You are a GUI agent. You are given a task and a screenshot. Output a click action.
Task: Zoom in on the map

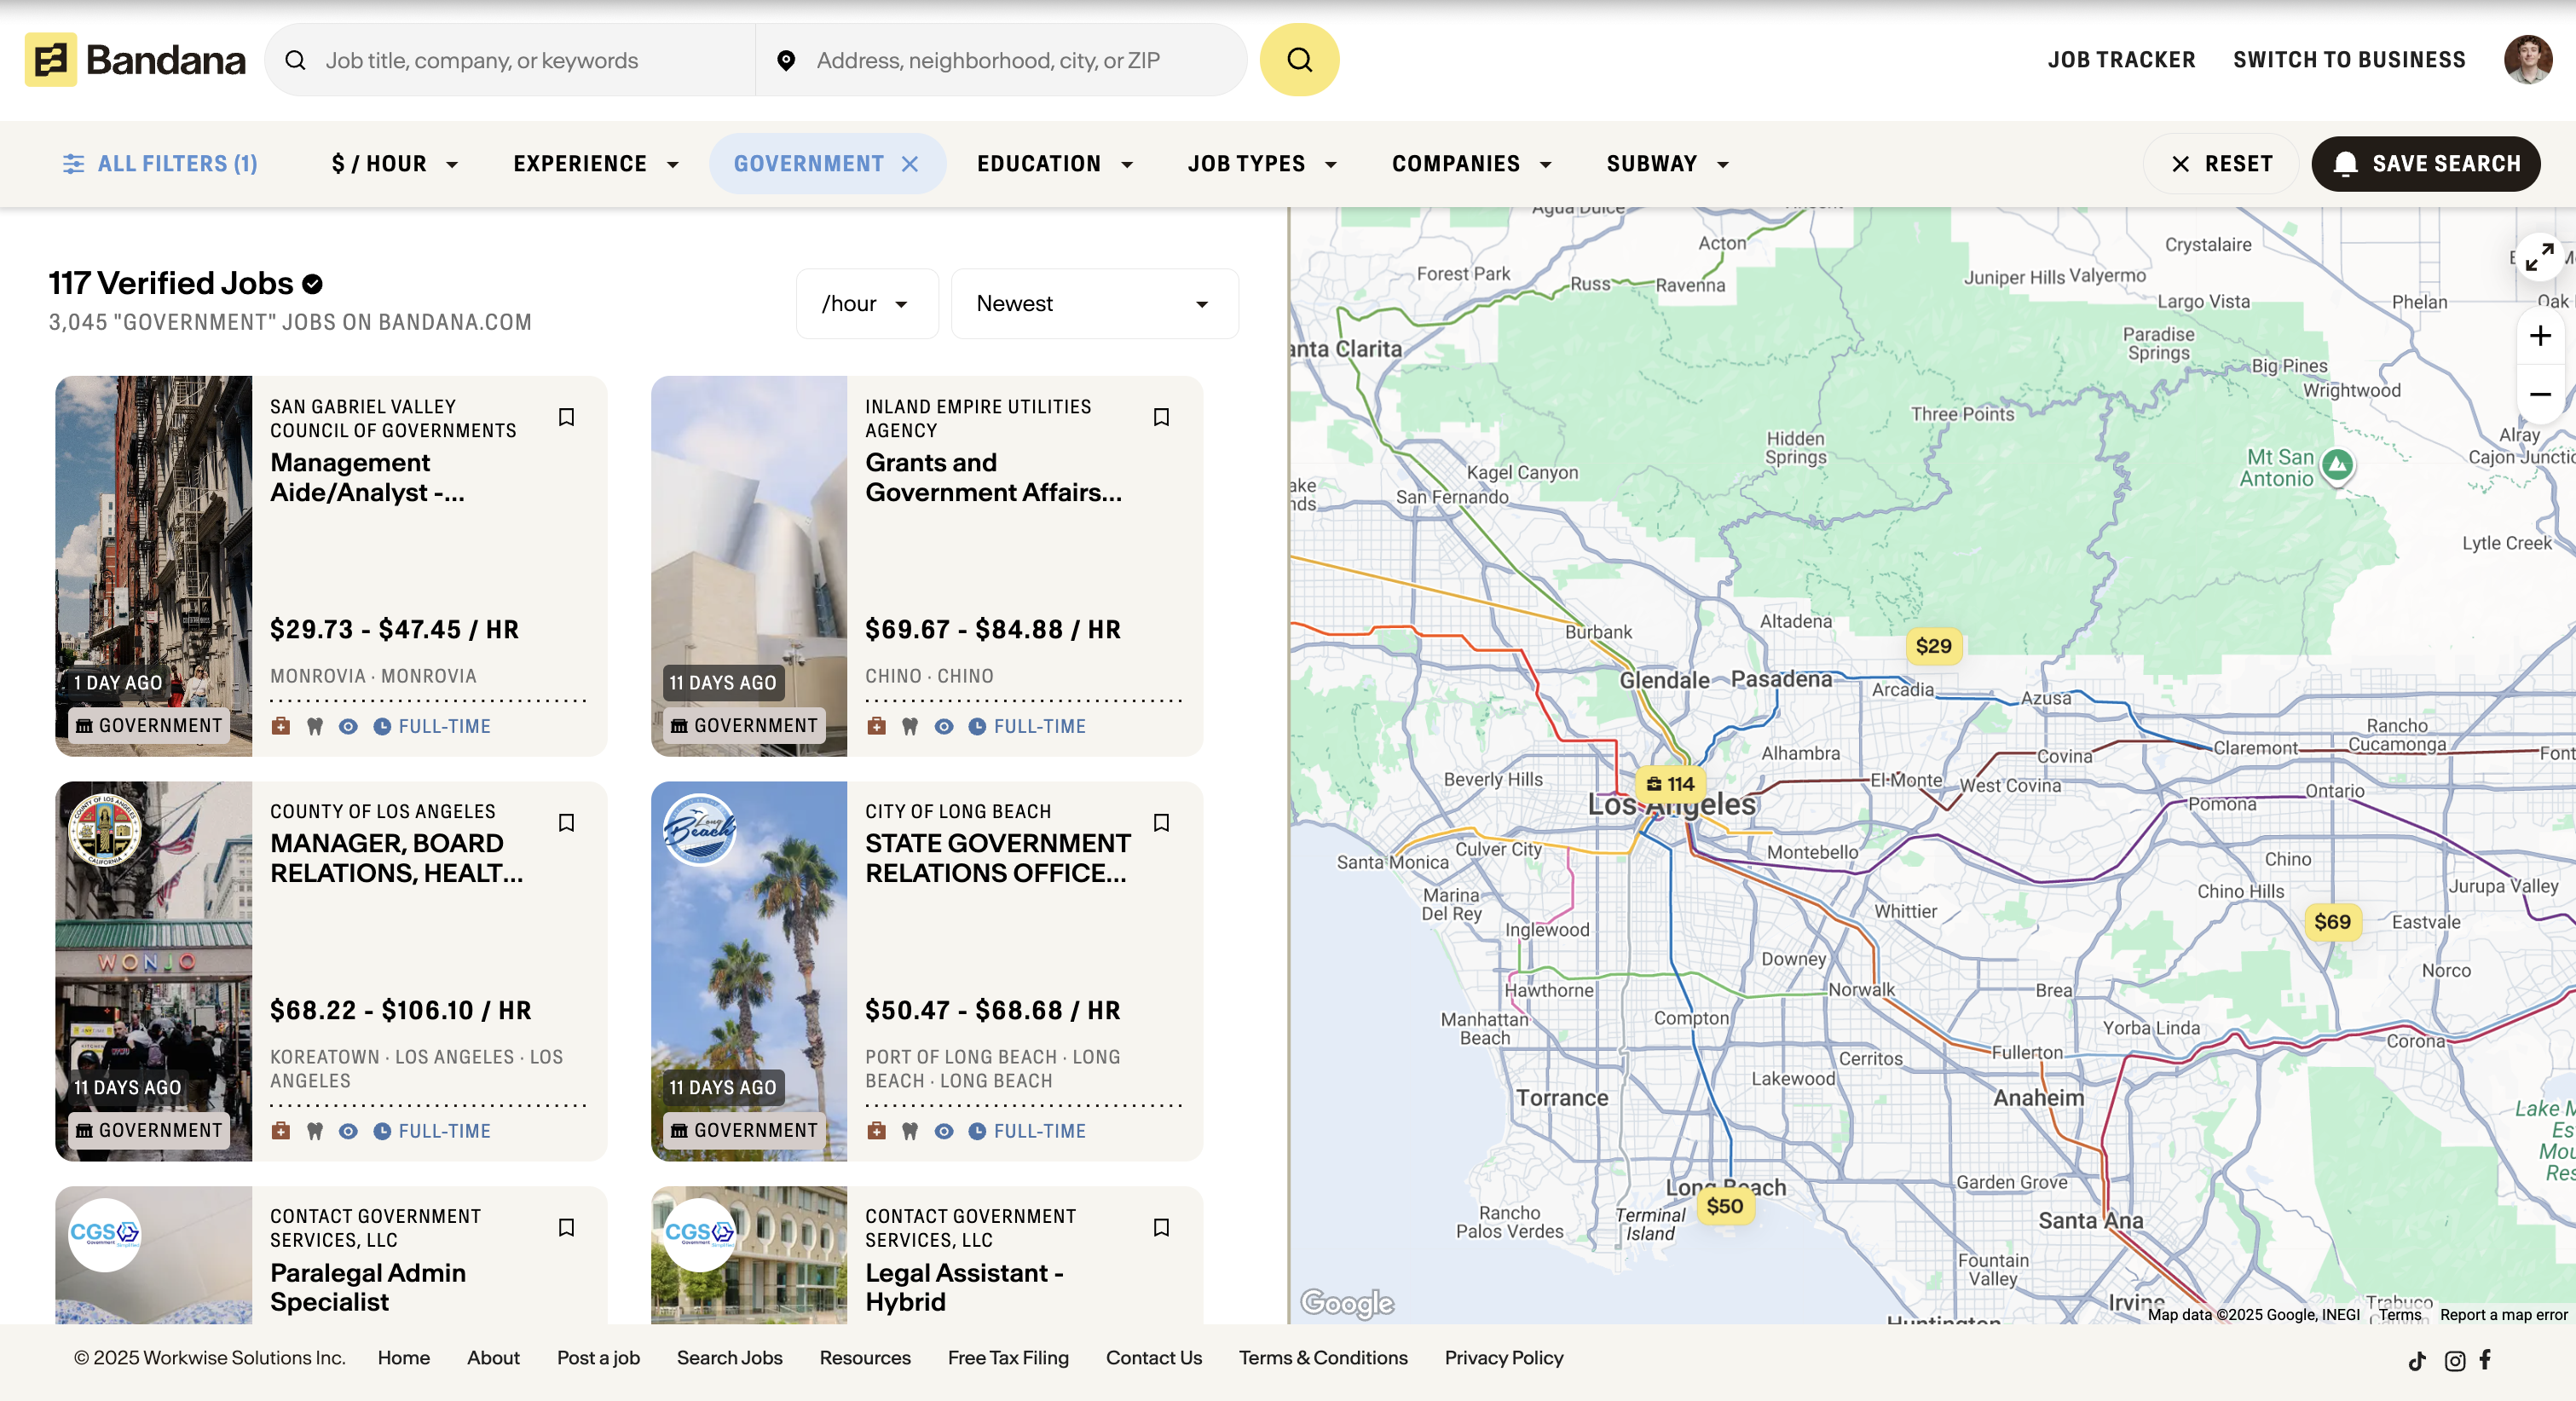(x=2539, y=336)
